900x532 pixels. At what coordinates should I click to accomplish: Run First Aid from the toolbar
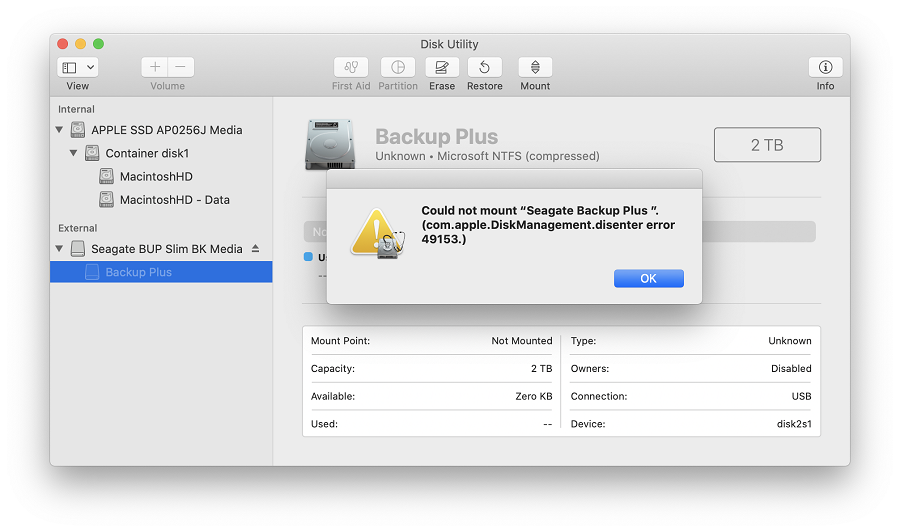[351, 67]
